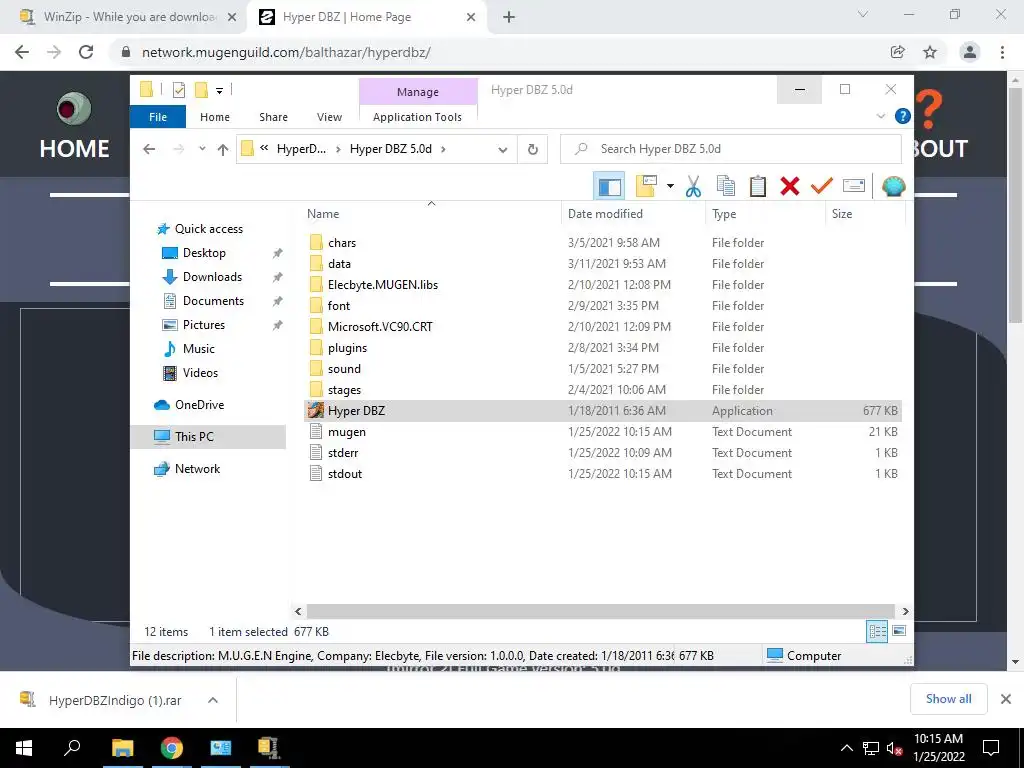The height and width of the screenshot is (768, 1024).
Task: Click HyperD... breadcrumb in address bar
Action: [301, 149]
